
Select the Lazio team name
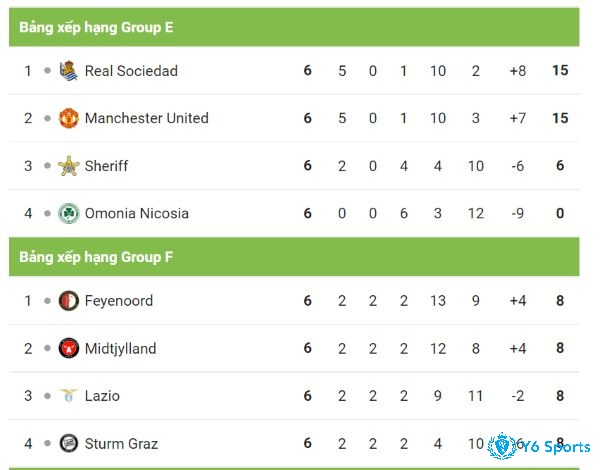pyautogui.click(x=102, y=396)
